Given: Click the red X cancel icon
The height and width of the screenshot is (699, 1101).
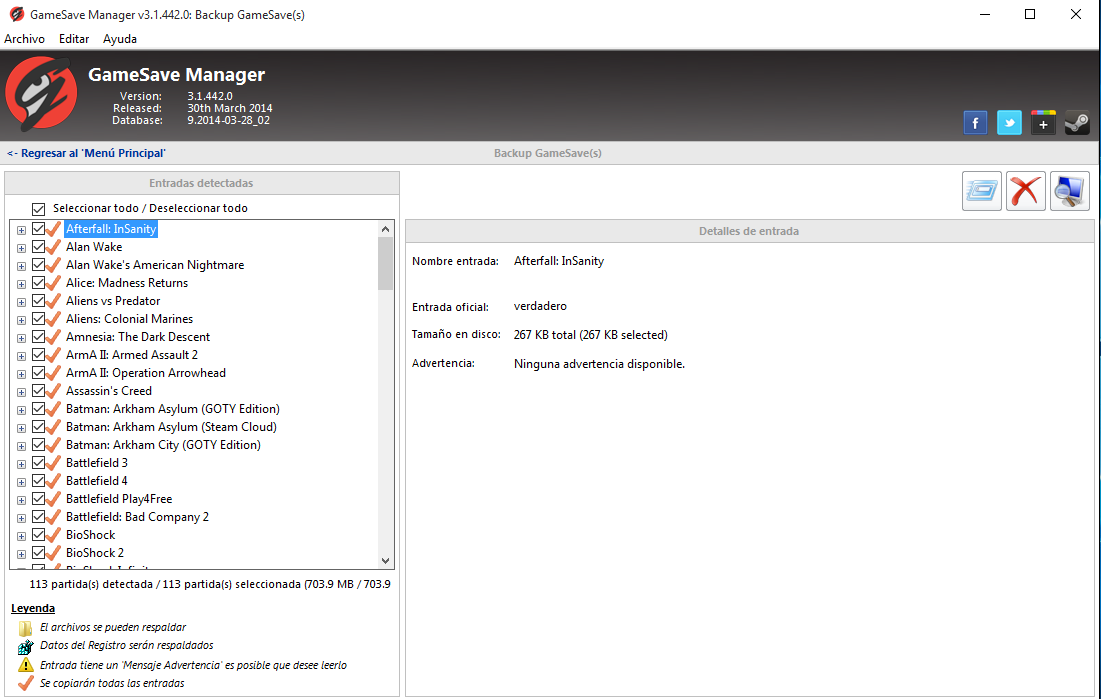Looking at the screenshot, I should click(1025, 191).
